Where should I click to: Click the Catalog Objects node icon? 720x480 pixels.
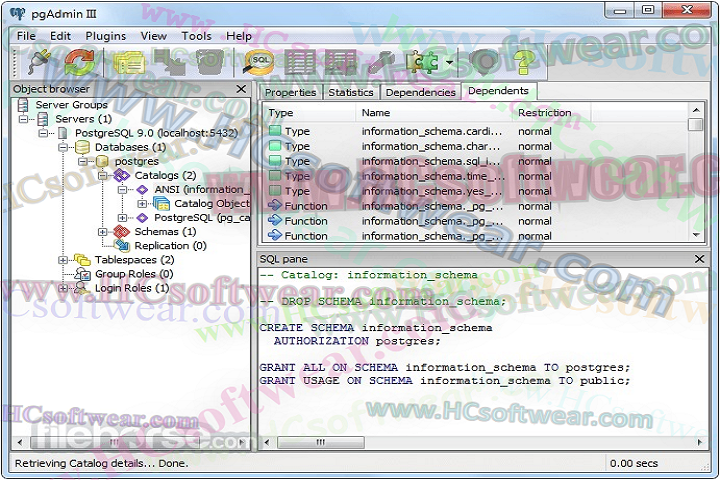pyautogui.click(x=161, y=203)
